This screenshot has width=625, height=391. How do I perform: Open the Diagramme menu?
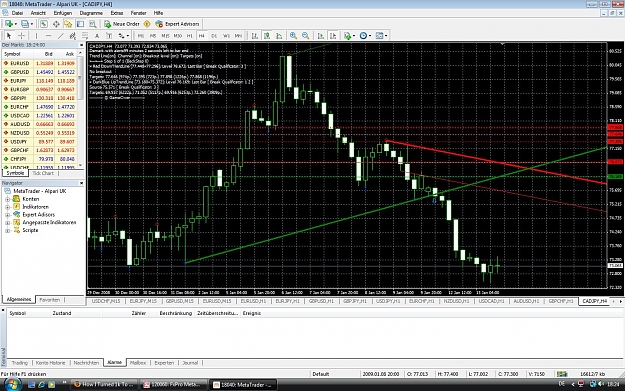[91, 13]
